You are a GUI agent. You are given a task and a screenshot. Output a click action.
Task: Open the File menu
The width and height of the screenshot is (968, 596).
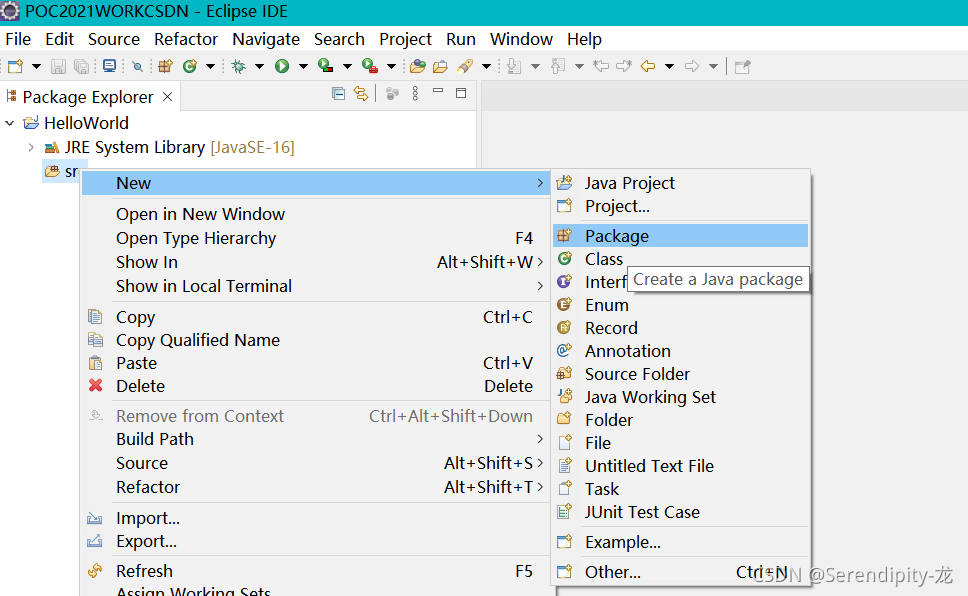click(18, 39)
